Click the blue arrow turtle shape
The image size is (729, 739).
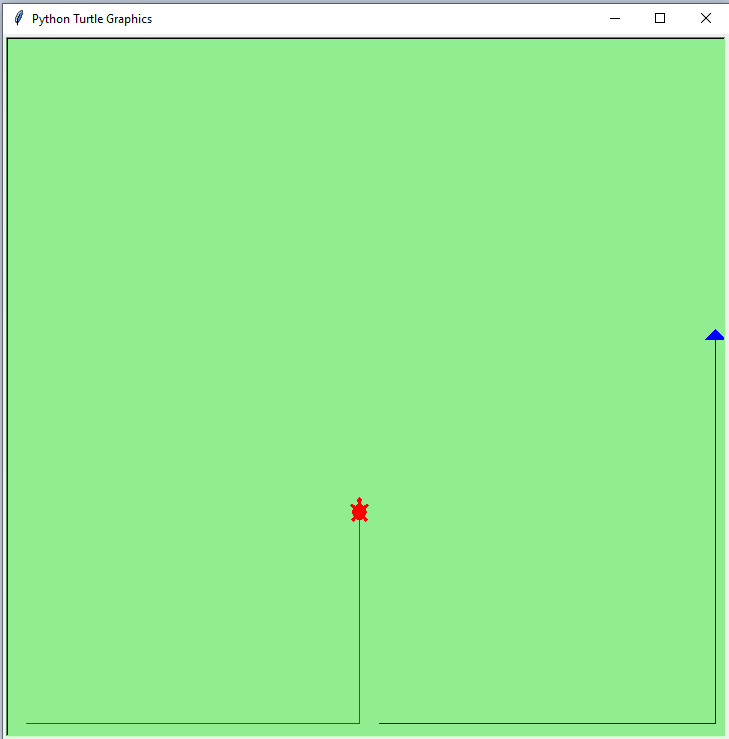[714, 335]
